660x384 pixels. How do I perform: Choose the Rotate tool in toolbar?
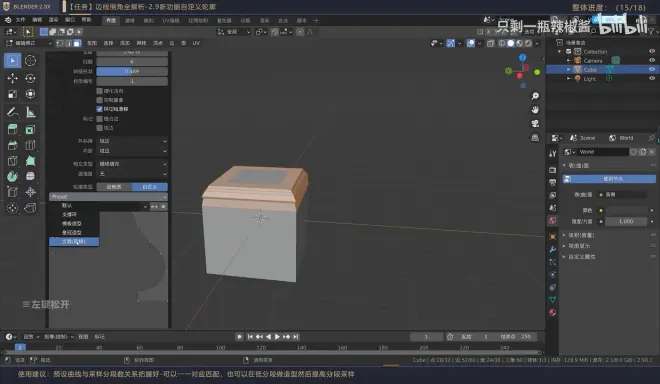(30, 78)
